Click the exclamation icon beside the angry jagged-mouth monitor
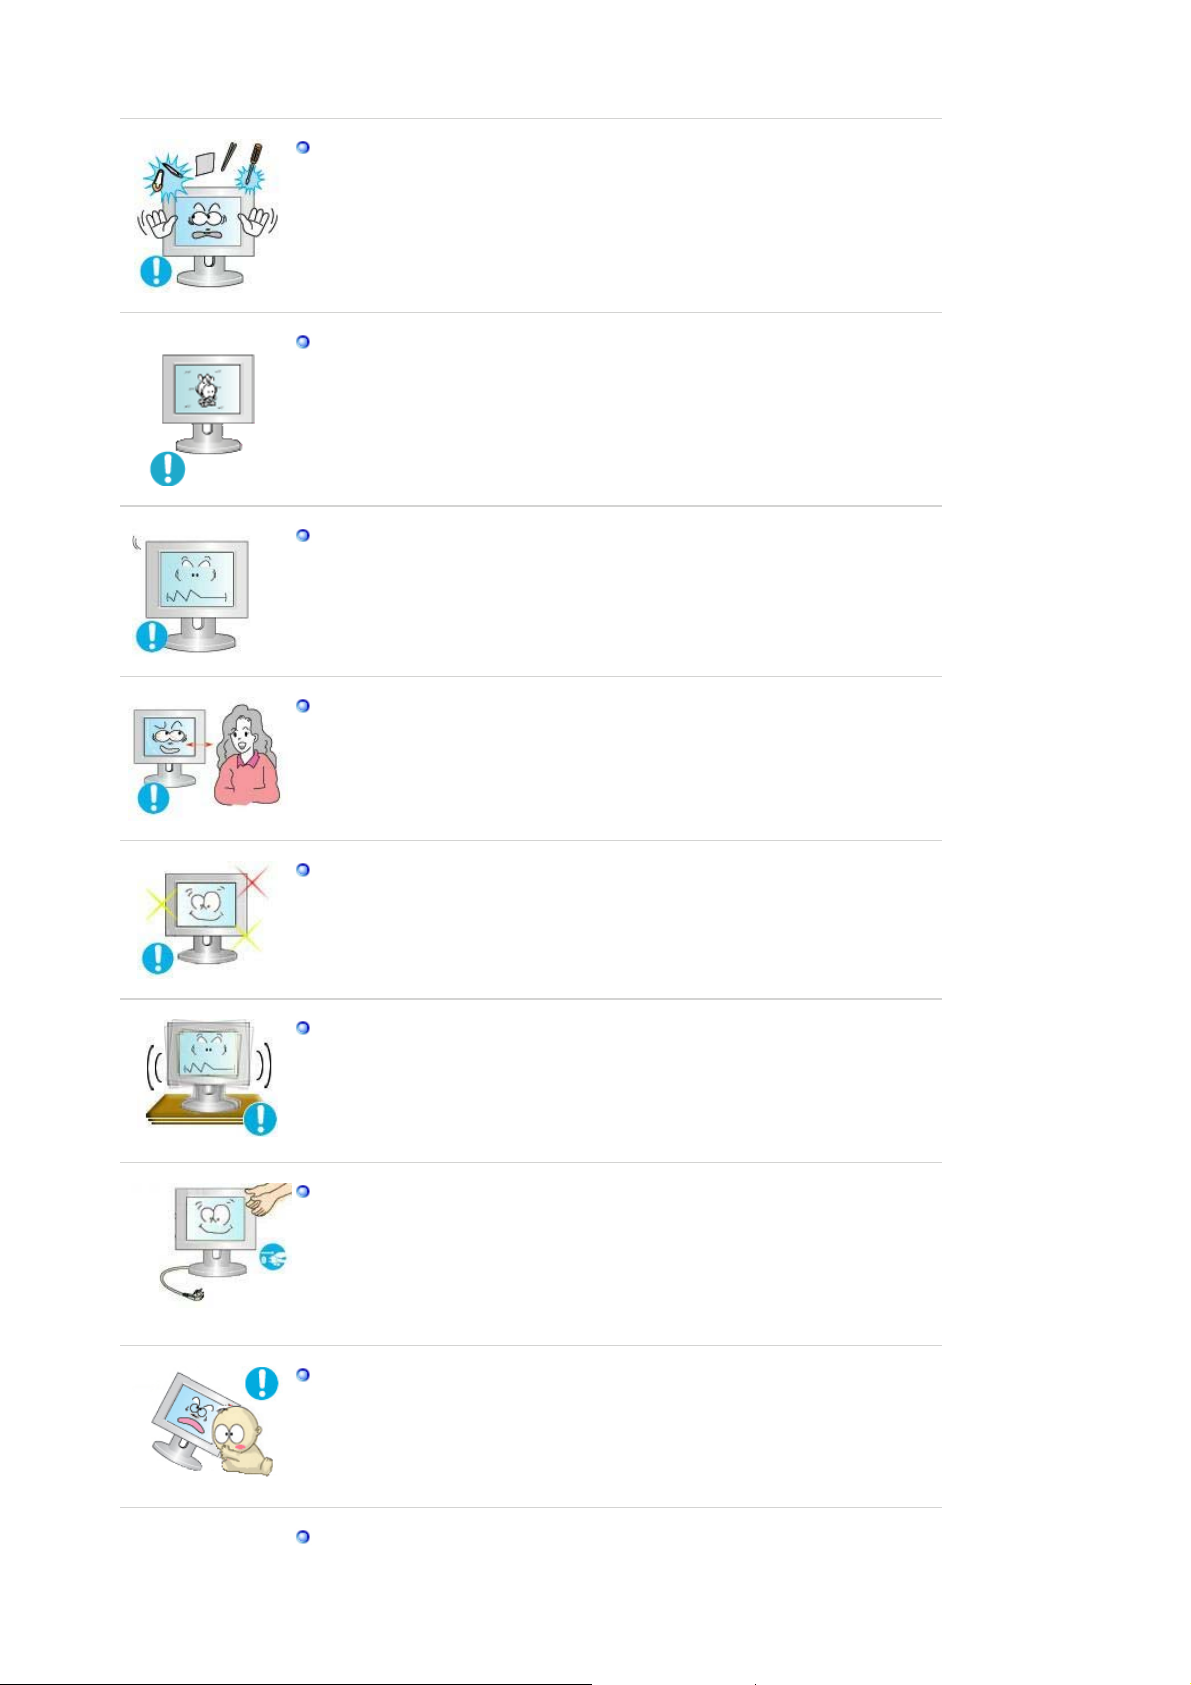Screen dimensions: 1191x1685 pos(152,636)
